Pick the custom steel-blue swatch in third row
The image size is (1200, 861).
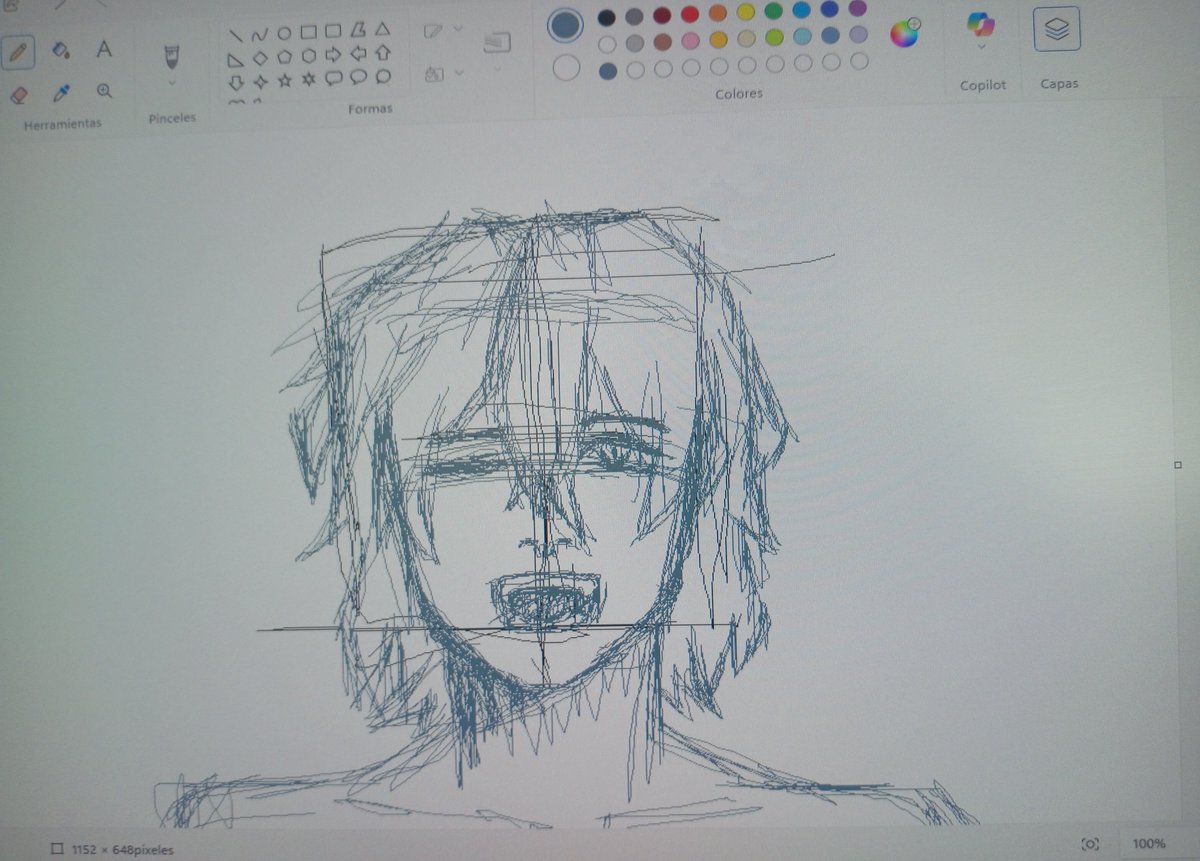608,71
